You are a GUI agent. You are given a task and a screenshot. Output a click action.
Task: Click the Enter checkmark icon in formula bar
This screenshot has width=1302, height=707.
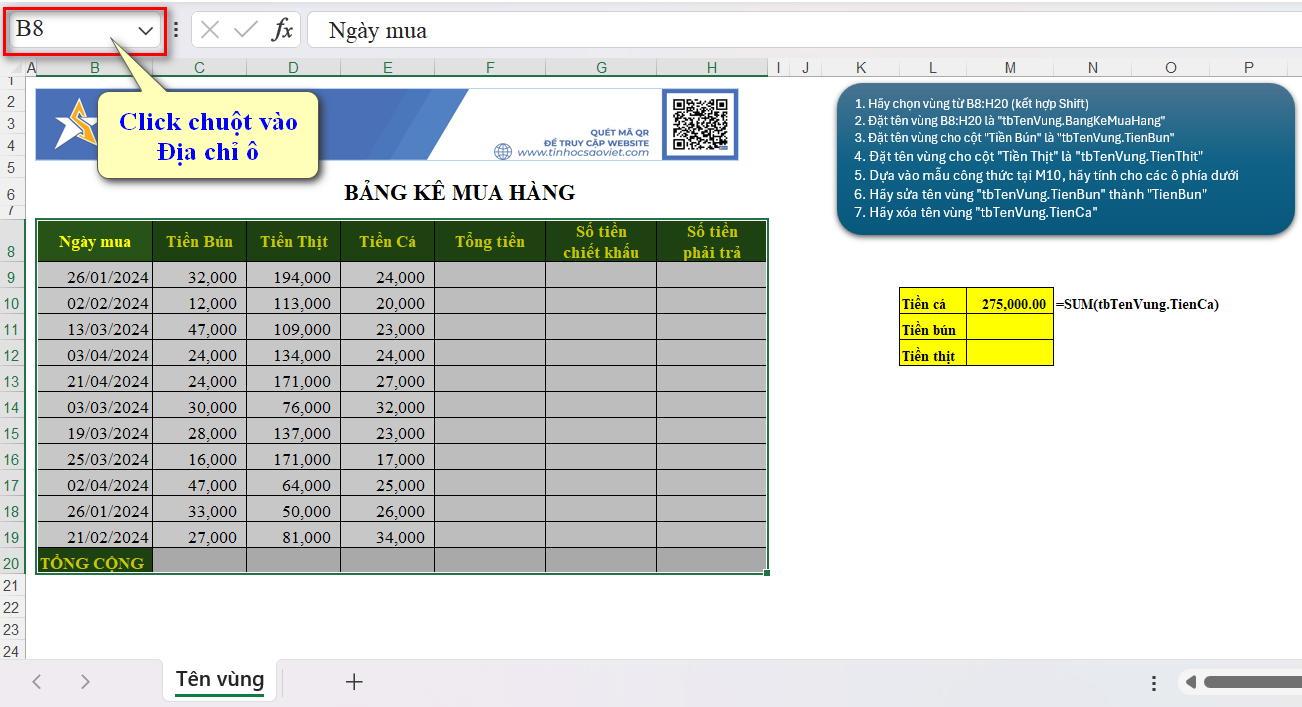tap(246, 30)
